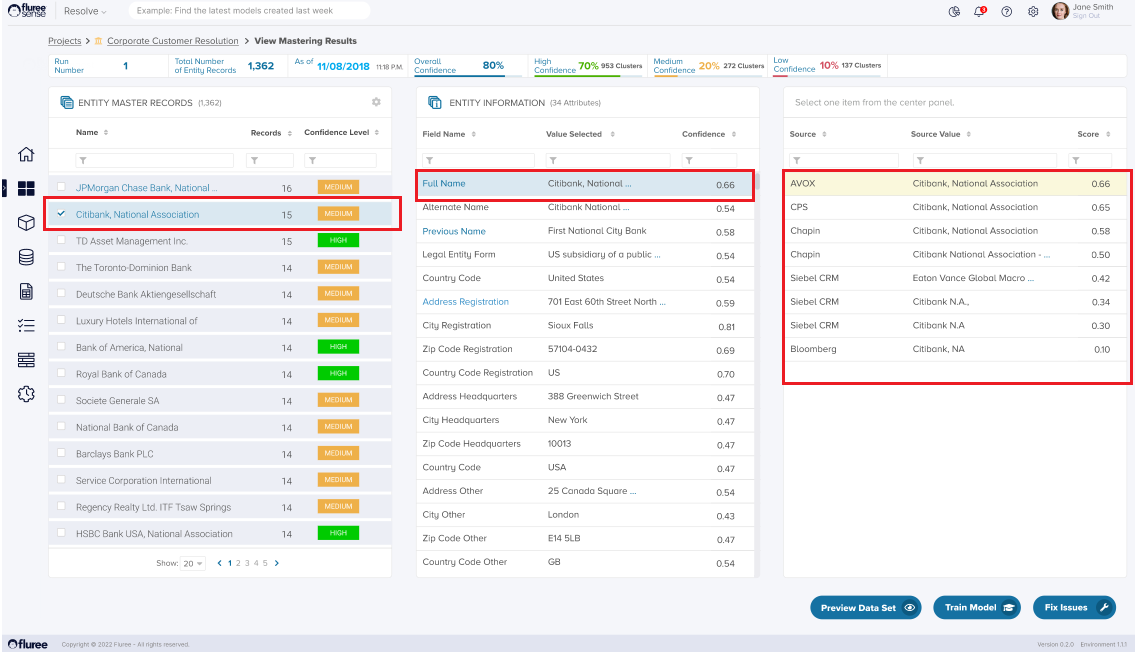The image size is (1135, 652).
Task: Click the Train Model button
Action: pyautogui.click(x=976, y=607)
